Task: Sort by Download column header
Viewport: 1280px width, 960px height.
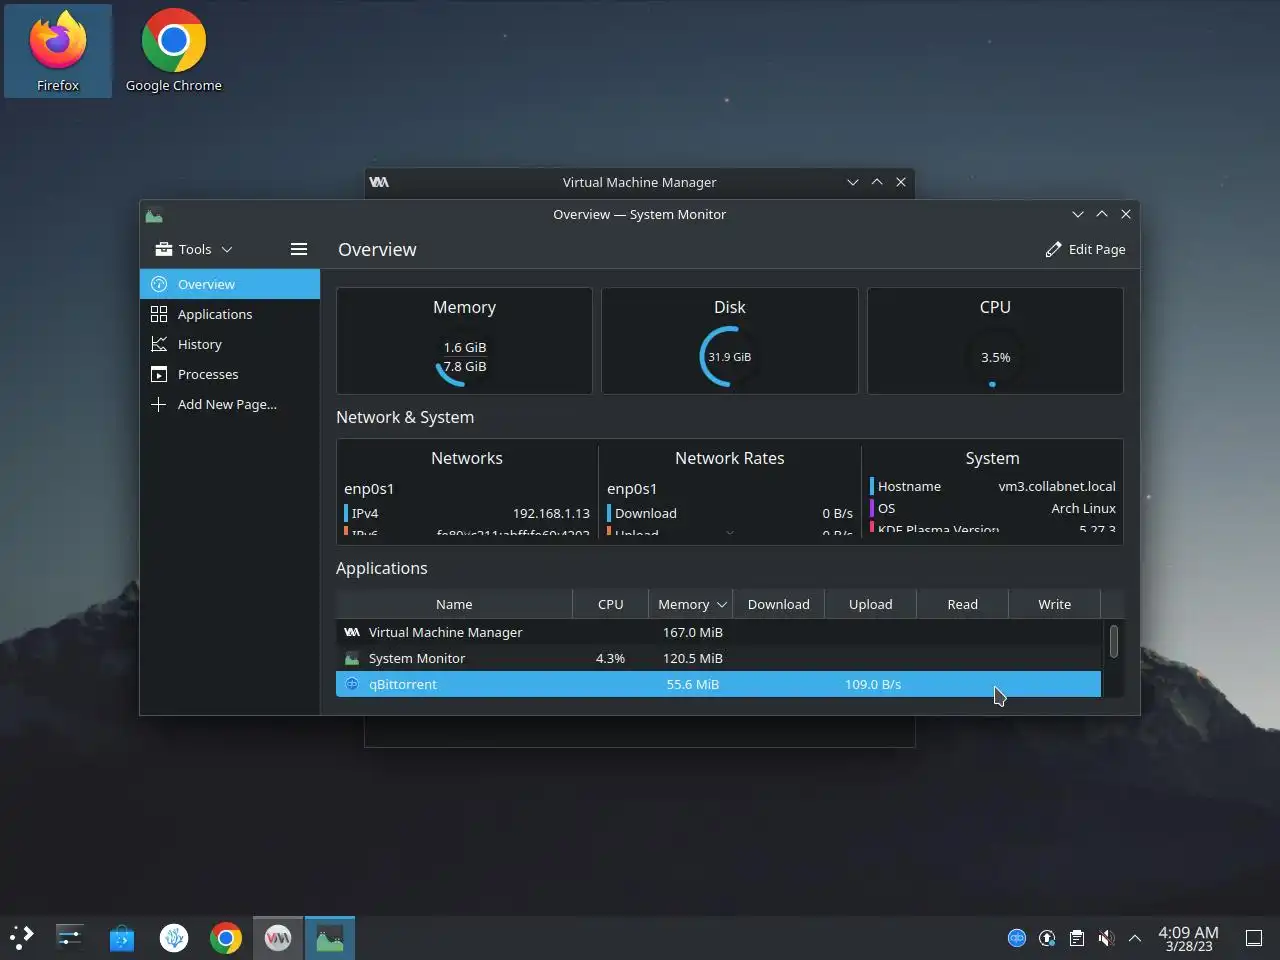Action: click(x=778, y=604)
